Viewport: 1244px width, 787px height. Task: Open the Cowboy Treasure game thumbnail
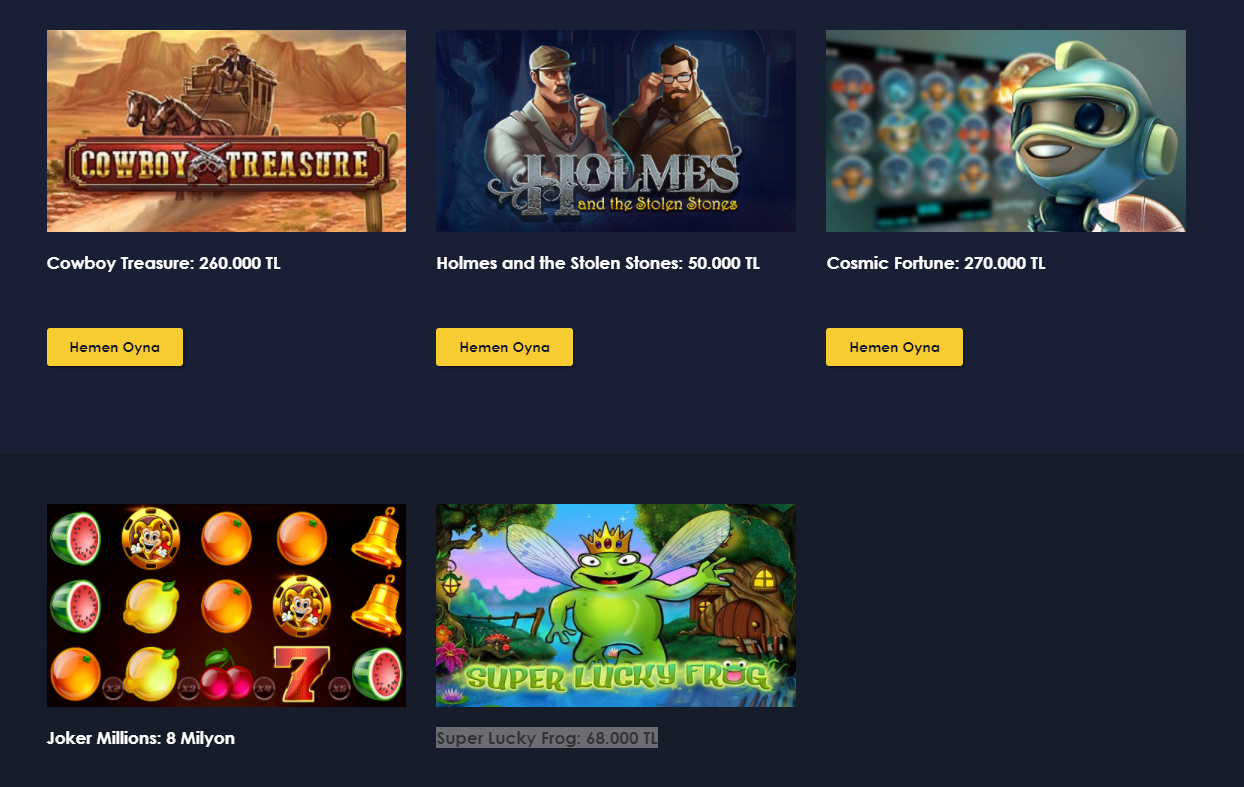click(226, 131)
